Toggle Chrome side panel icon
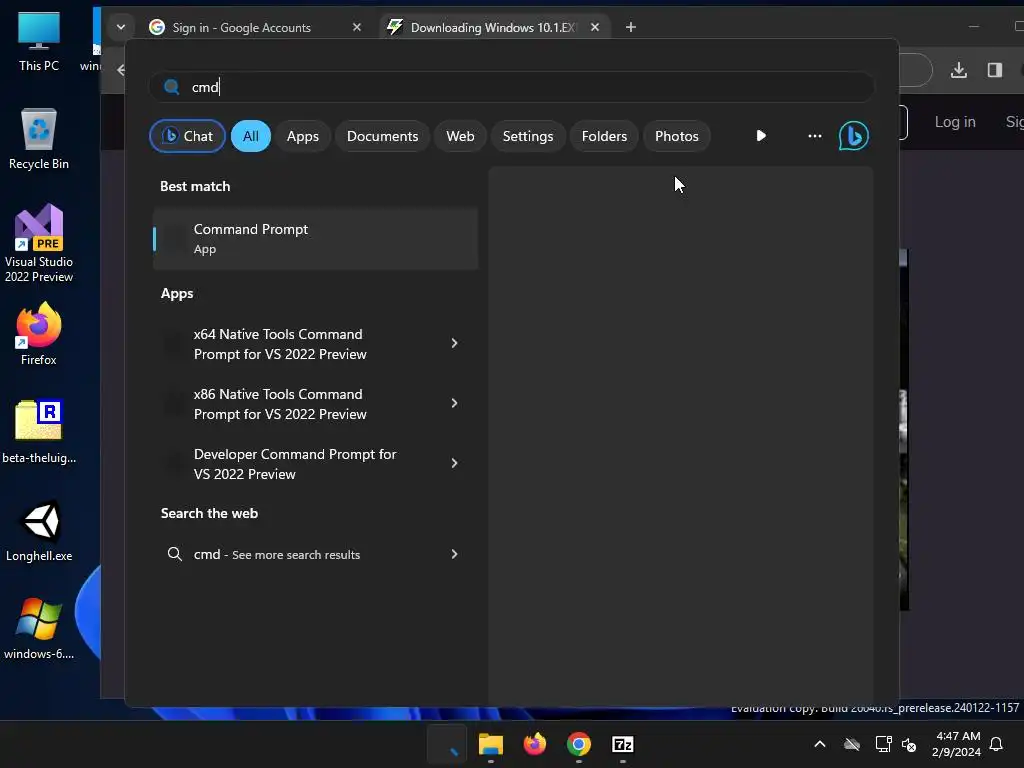 (x=995, y=70)
